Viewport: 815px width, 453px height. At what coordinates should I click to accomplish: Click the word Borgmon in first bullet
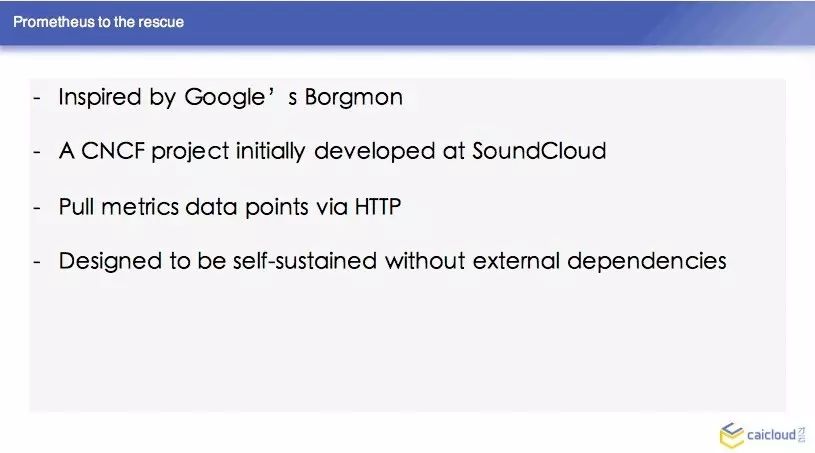(x=353, y=97)
